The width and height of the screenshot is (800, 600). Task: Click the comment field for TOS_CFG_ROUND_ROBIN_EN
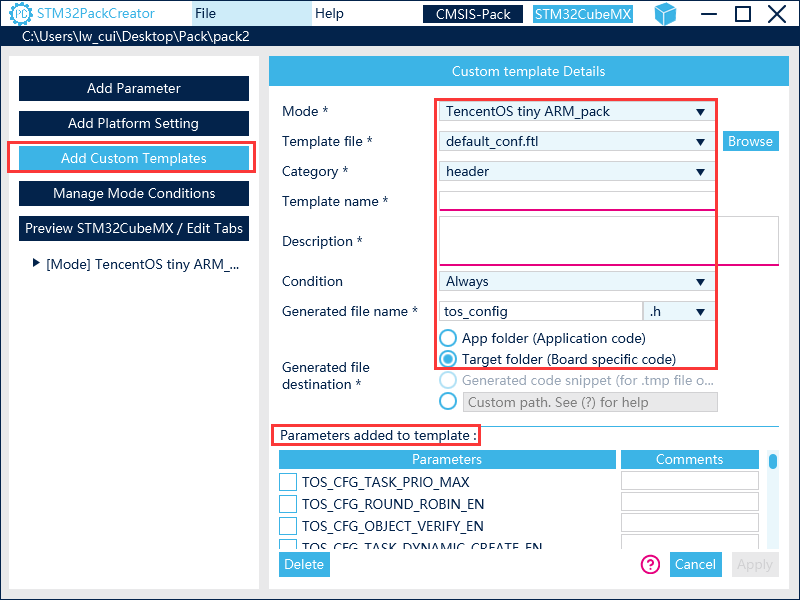pos(690,502)
